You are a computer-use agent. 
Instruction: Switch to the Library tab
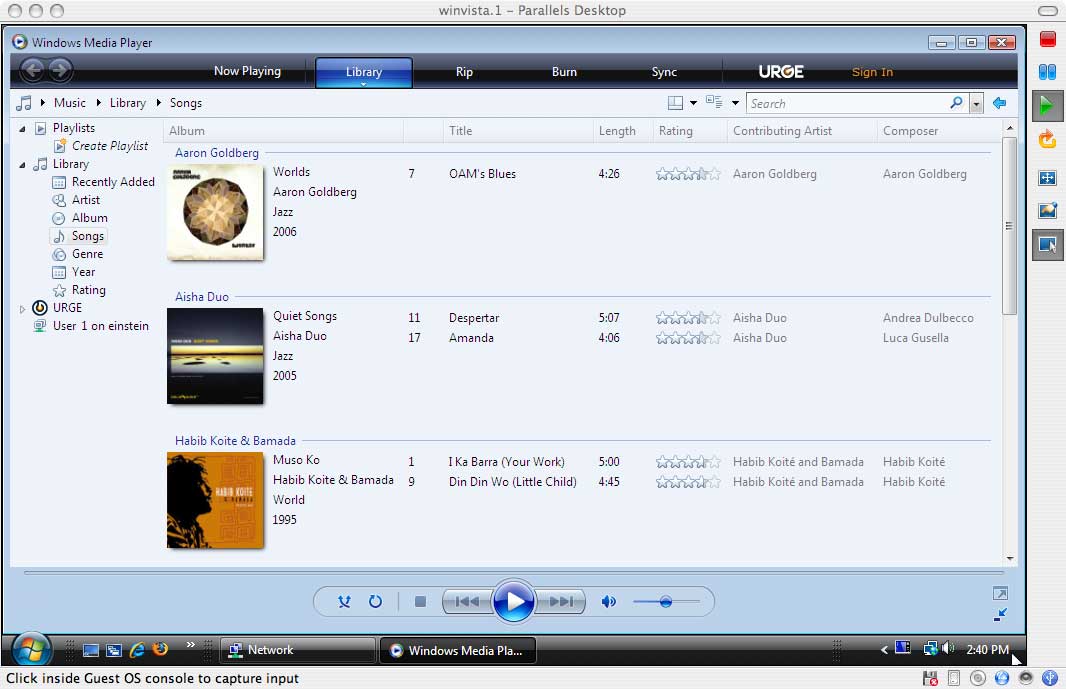(x=364, y=72)
